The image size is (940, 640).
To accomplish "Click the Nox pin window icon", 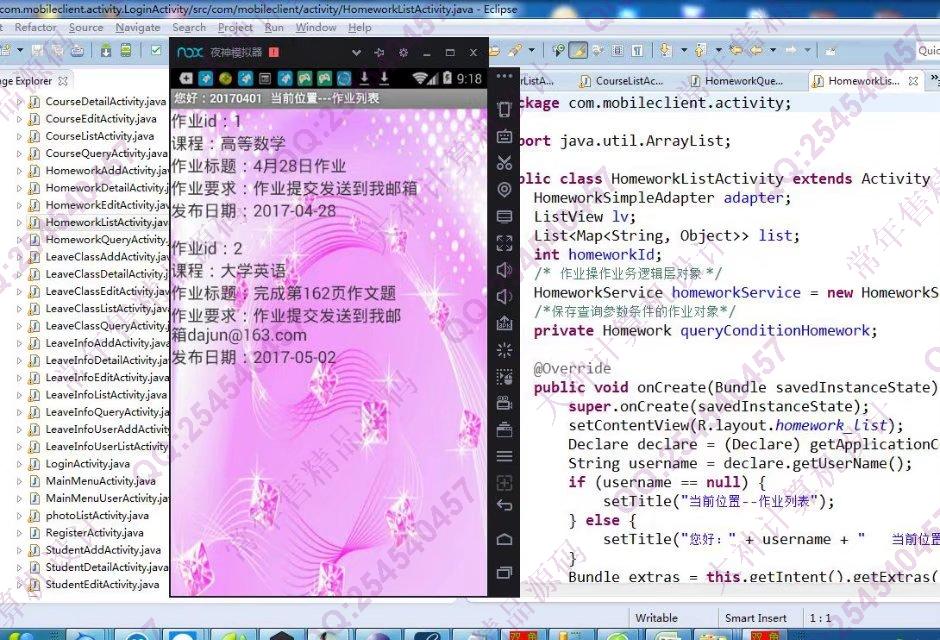I will pos(379,53).
